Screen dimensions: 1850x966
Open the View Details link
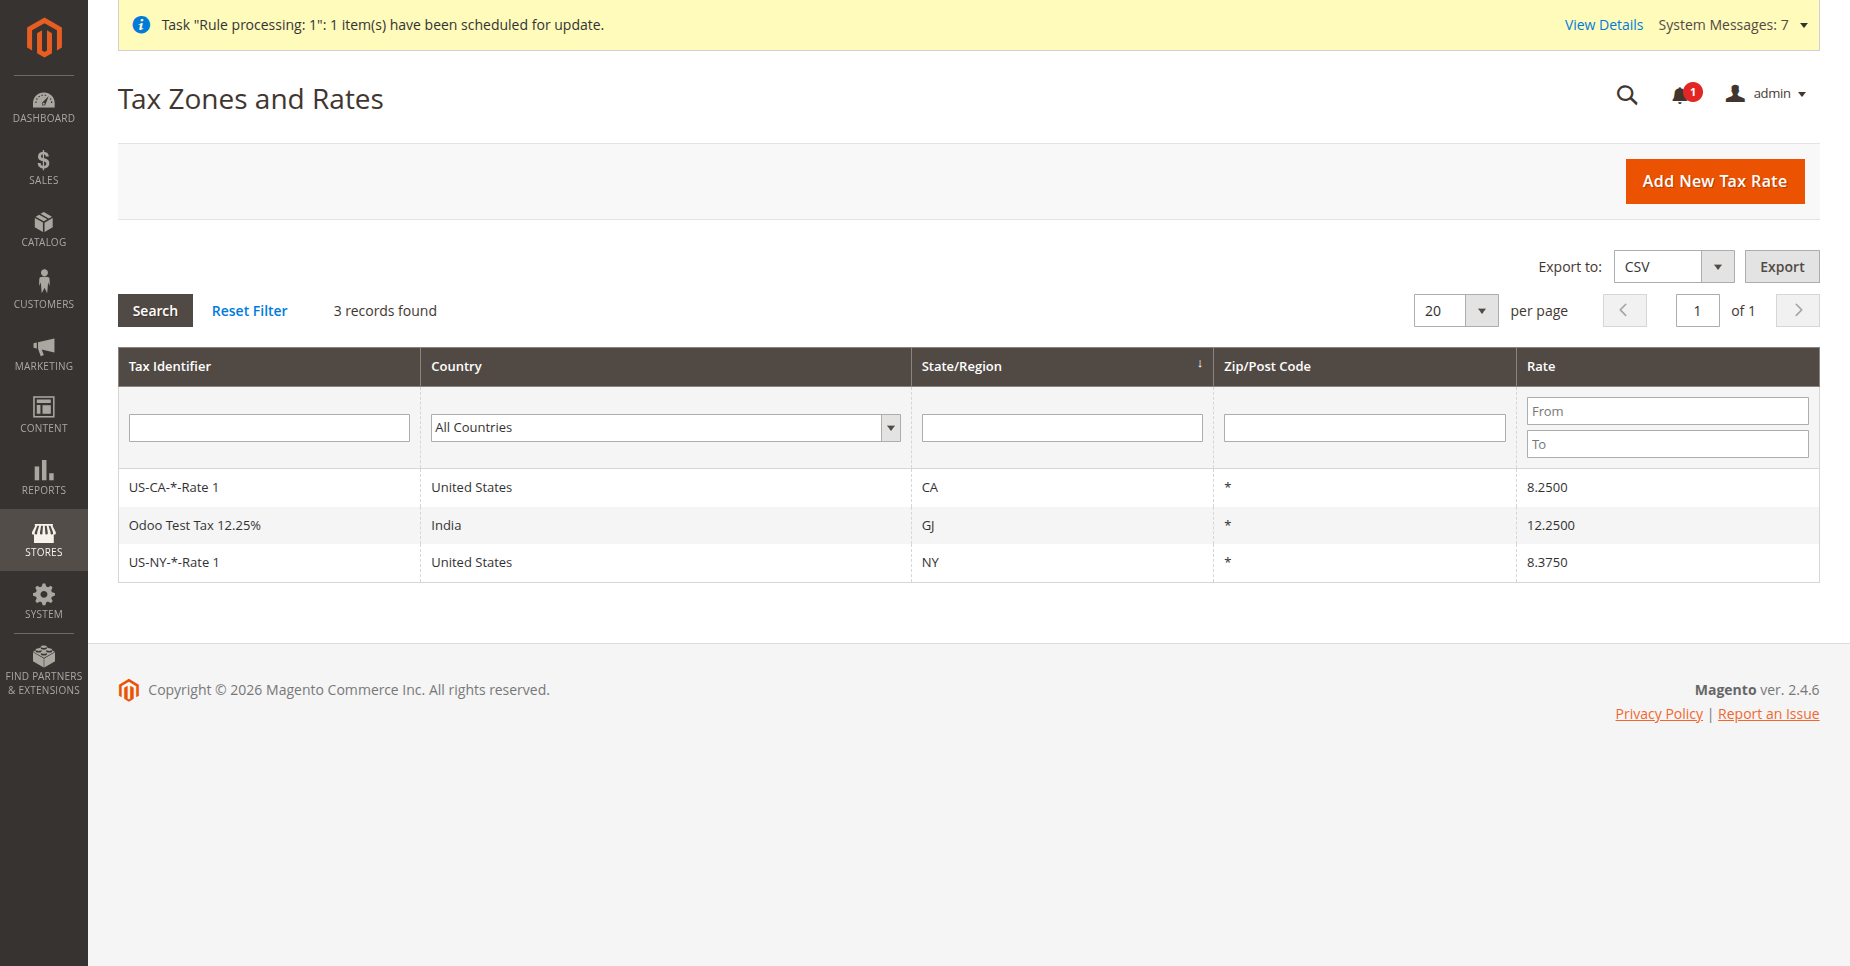(x=1604, y=25)
